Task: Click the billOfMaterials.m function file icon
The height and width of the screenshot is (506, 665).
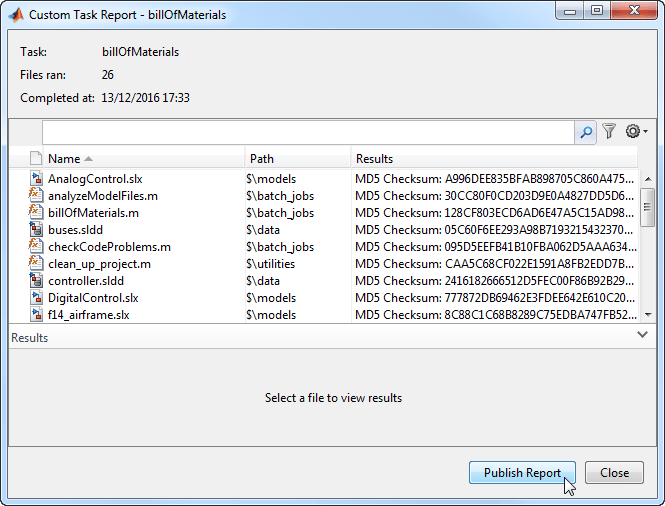Action: pyautogui.click(x=36, y=212)
